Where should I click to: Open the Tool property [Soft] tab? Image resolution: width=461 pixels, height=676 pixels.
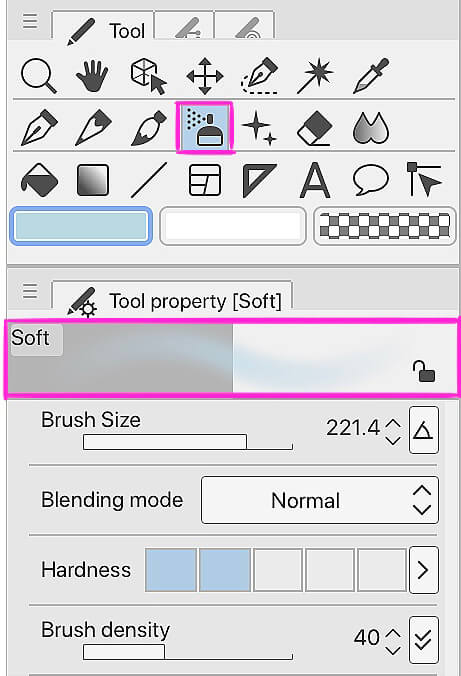[172, 297]
